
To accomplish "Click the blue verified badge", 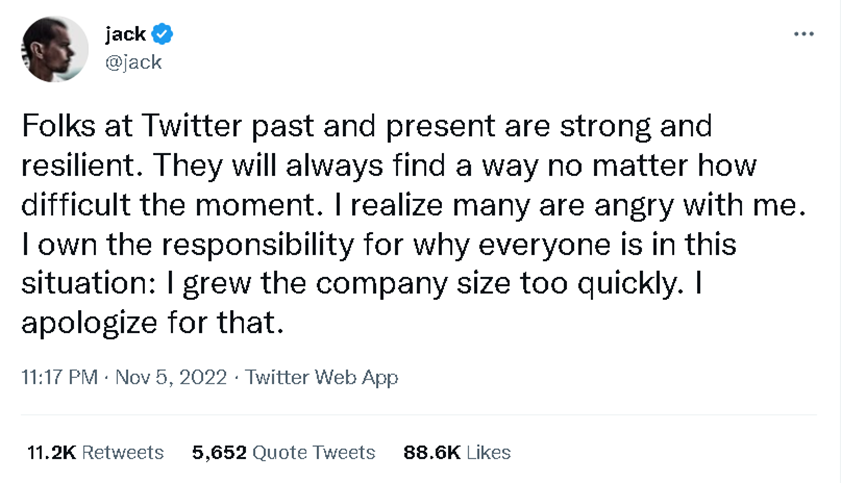I will [162, 36].
